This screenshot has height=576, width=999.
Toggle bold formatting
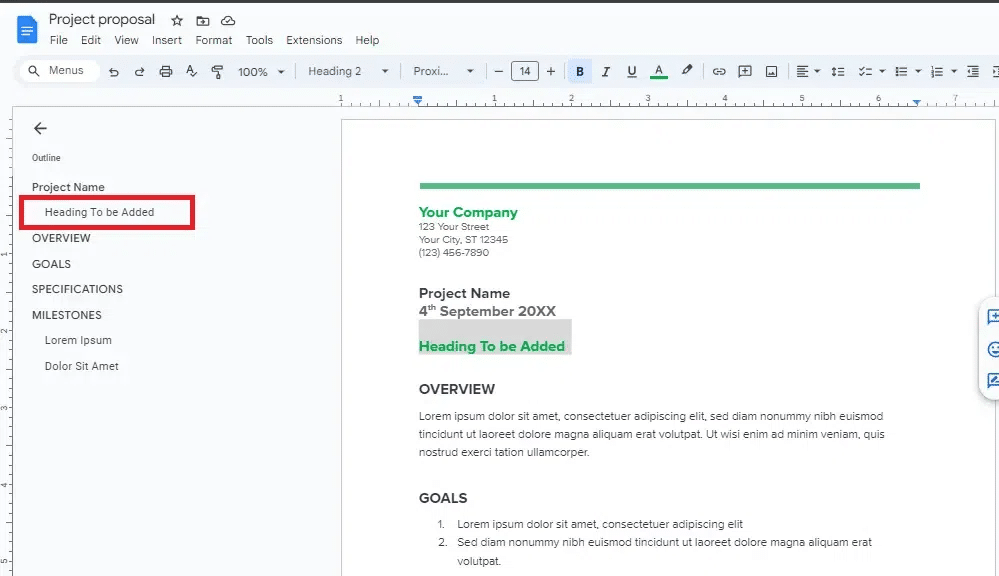click(580, 71)
